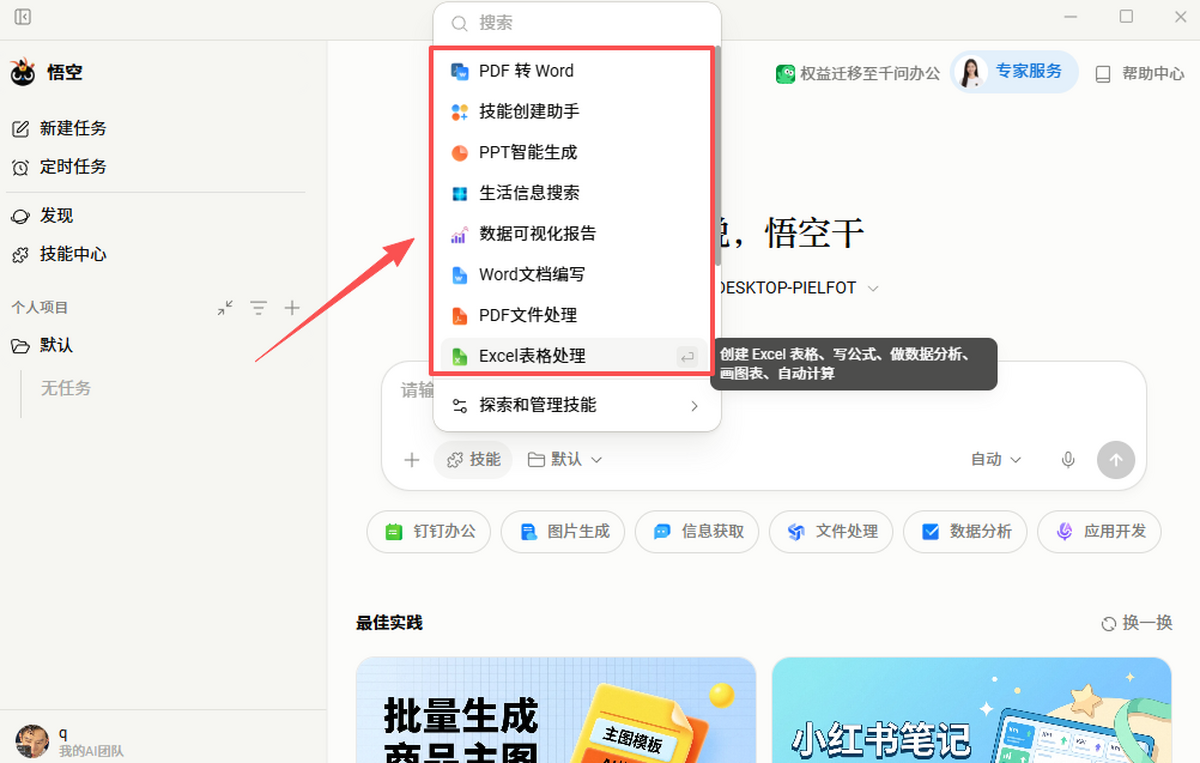The width and height of the screenshot is (1200, 763).
Task: Click the chart icon of 数据可视化报告
Action: 460,234
